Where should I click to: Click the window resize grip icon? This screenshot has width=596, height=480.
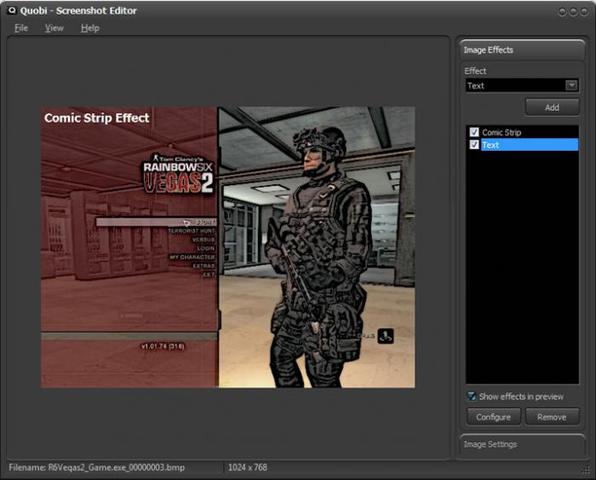point(587,470)
